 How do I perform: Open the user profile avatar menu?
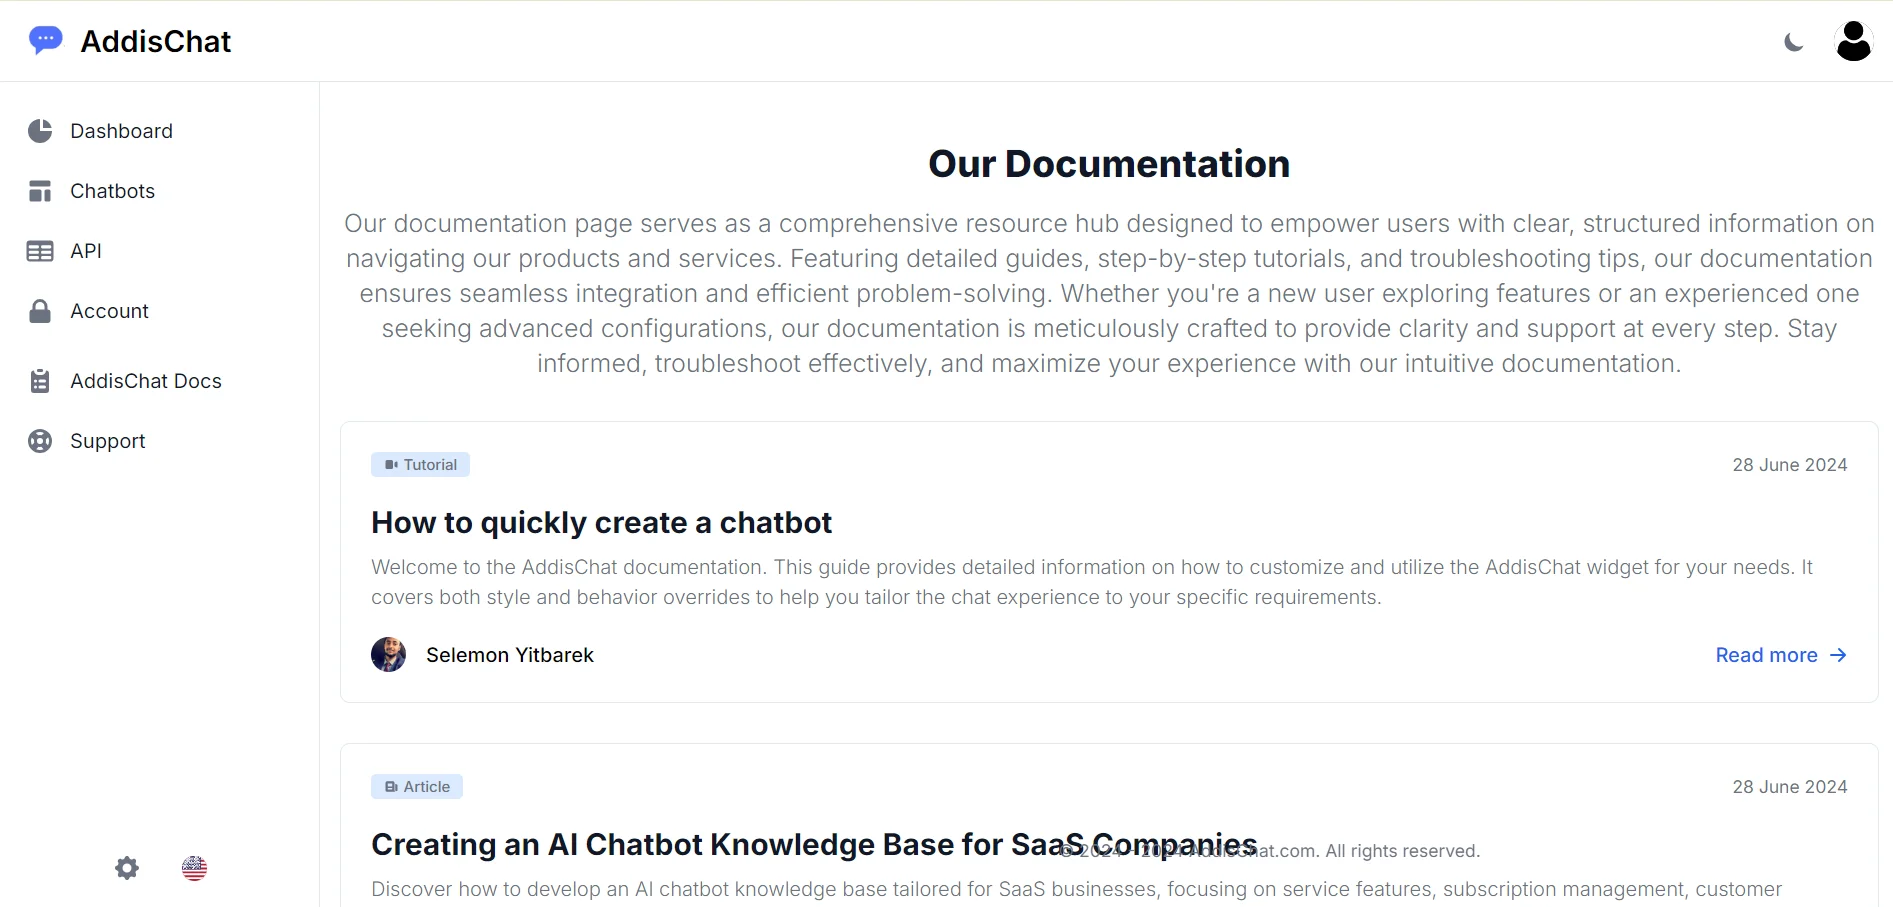(1853, 40)
